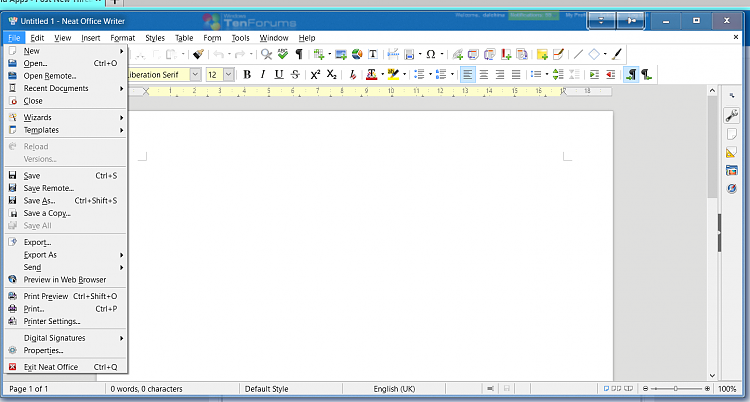
Task: Open sidebar Styles triangle icon
Action: [x=731, y=153]
